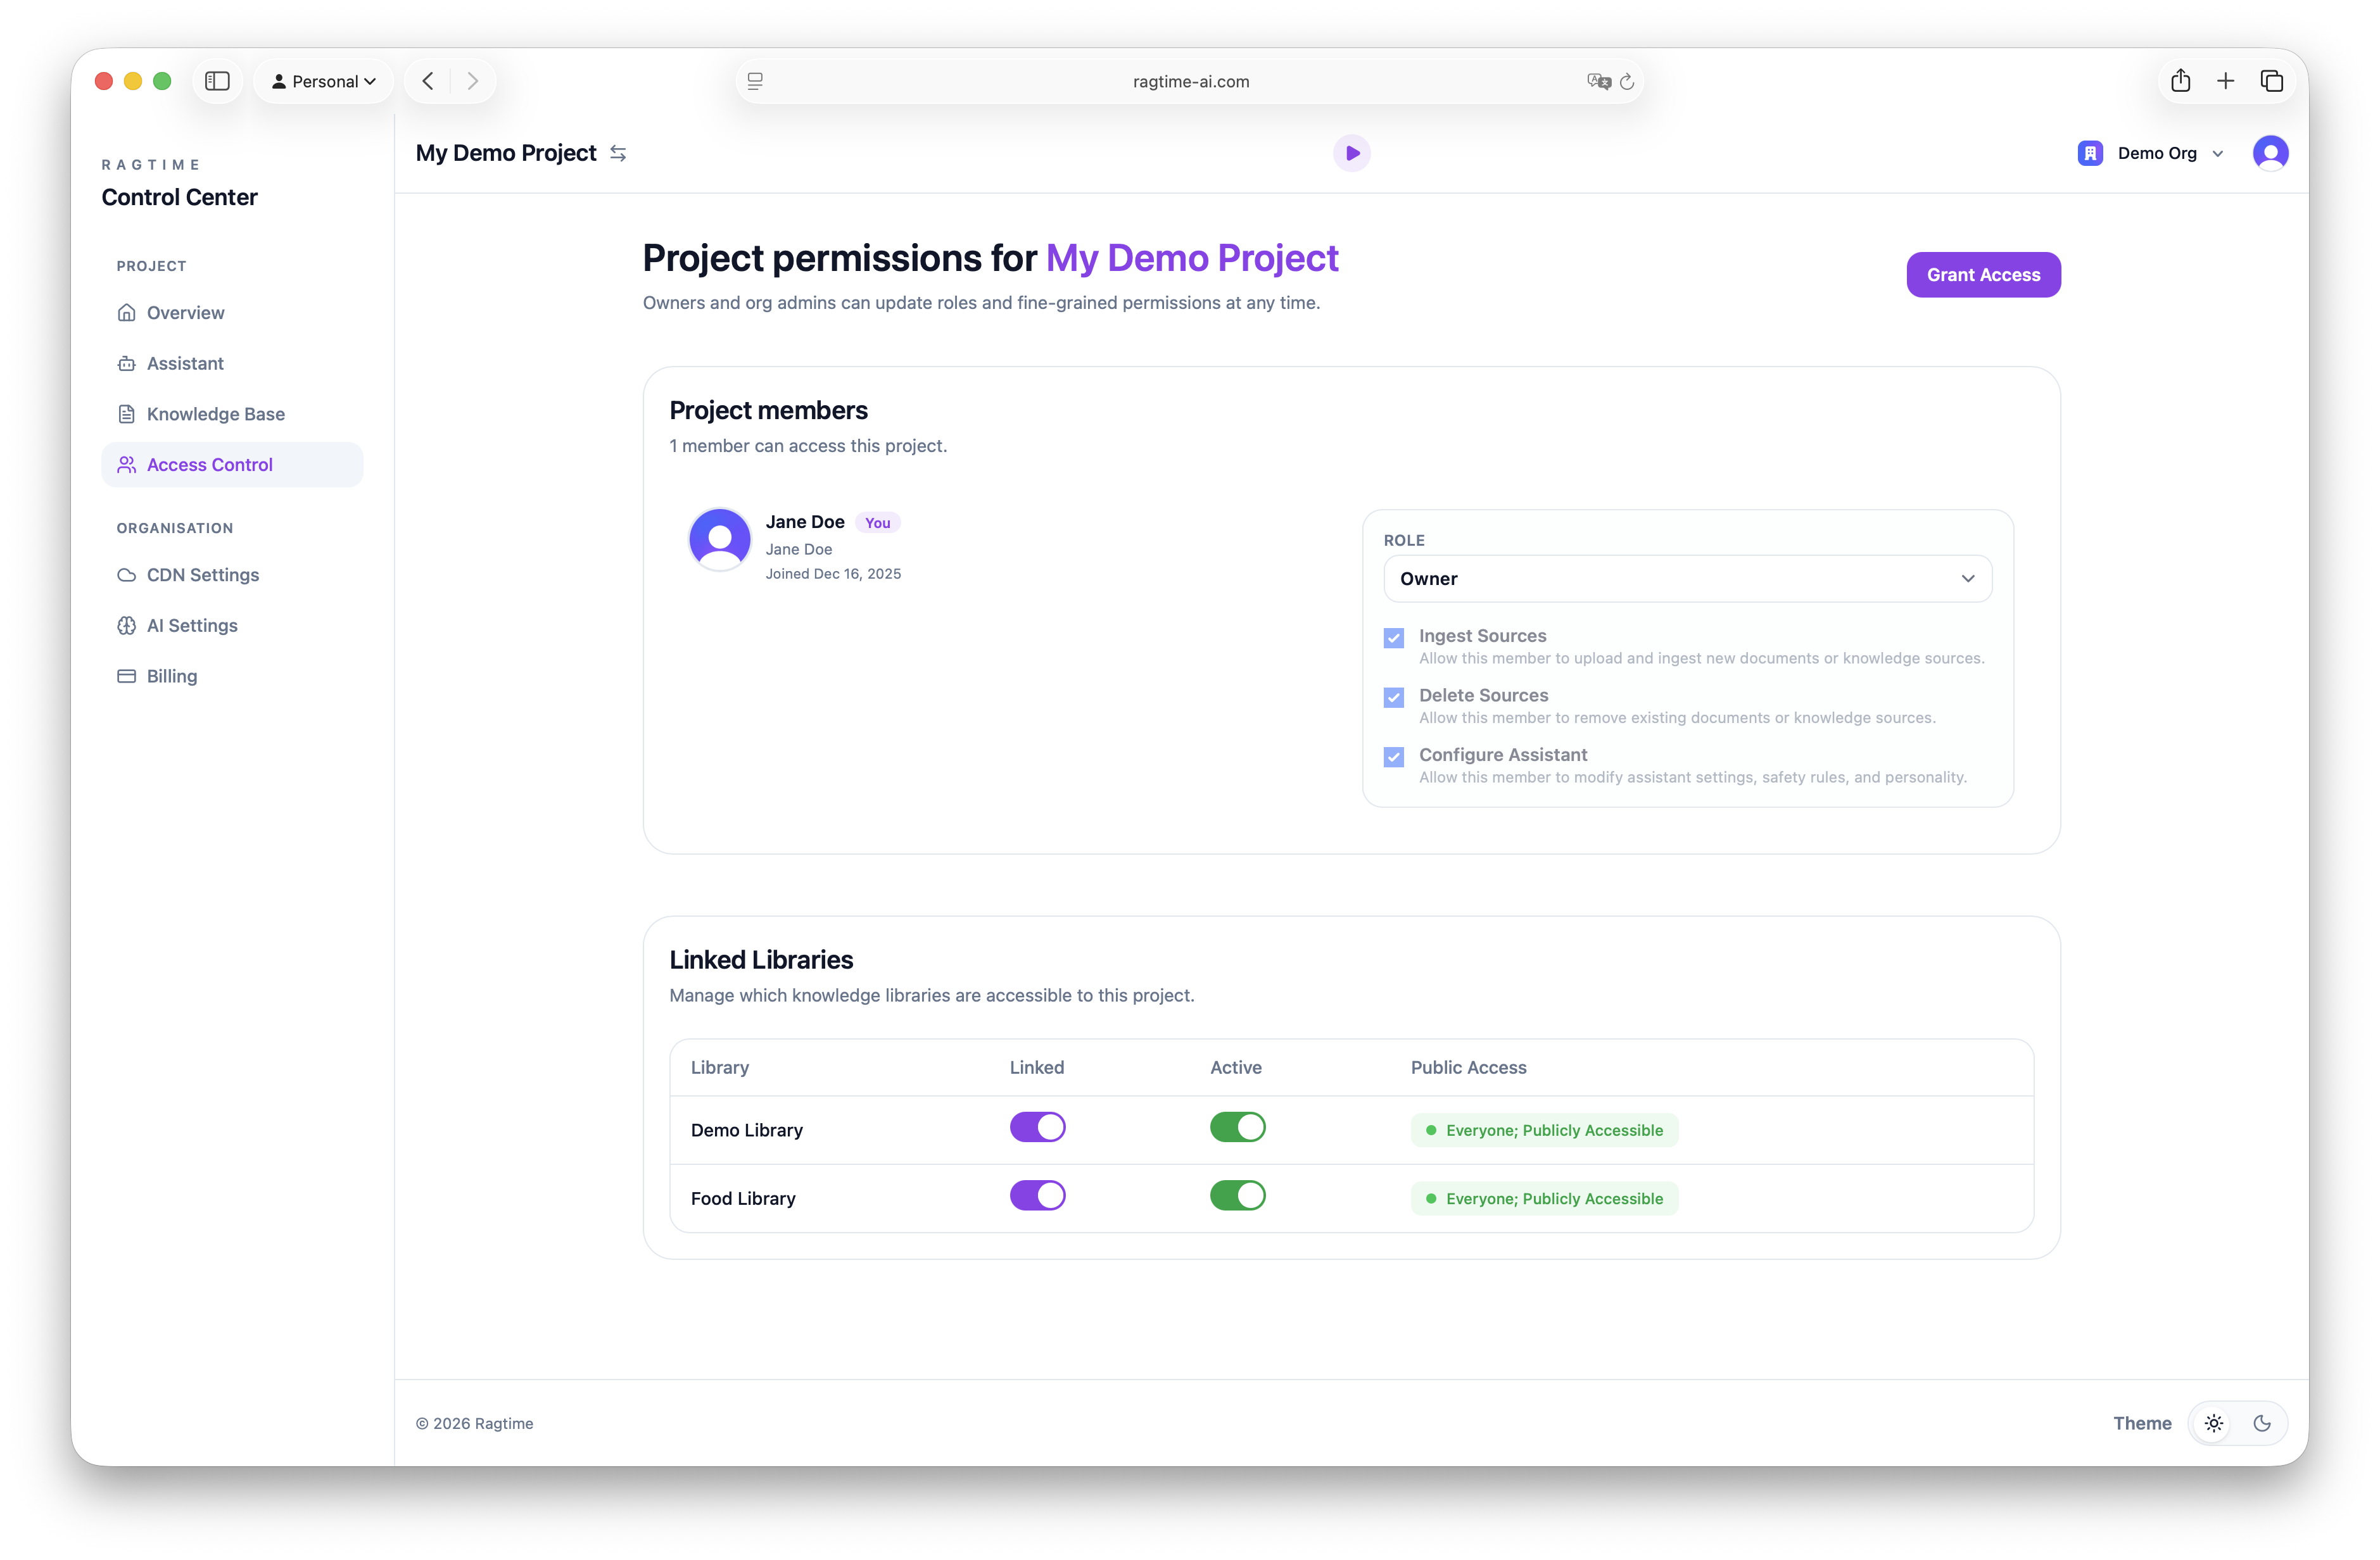Click the purple play button in the header
This screenshot has height=1560, width=2380.
(1352, 152)
